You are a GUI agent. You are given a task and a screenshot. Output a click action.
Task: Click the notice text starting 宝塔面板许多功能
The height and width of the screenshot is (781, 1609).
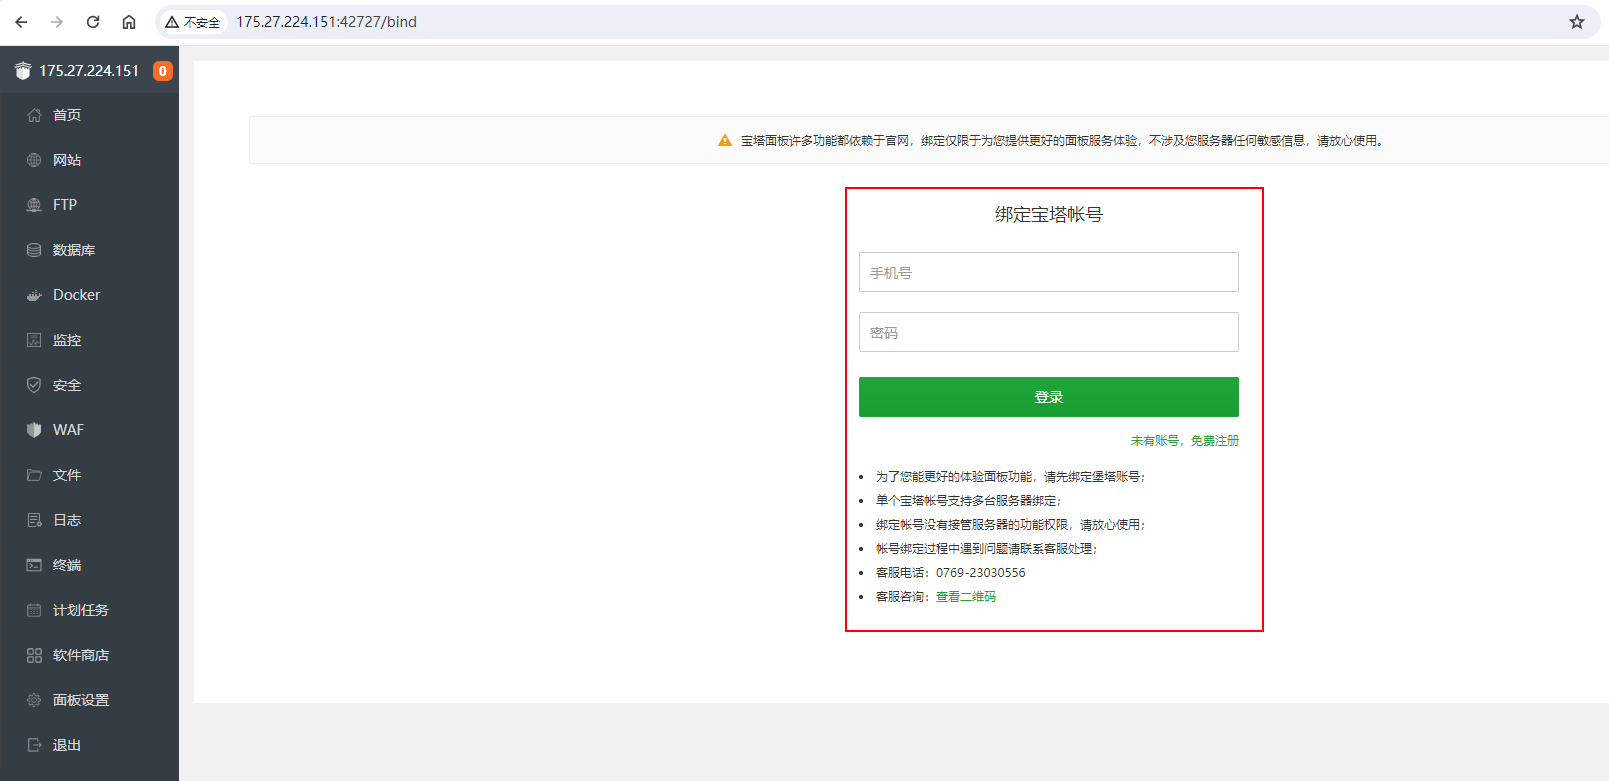[x=1064, y=141]
